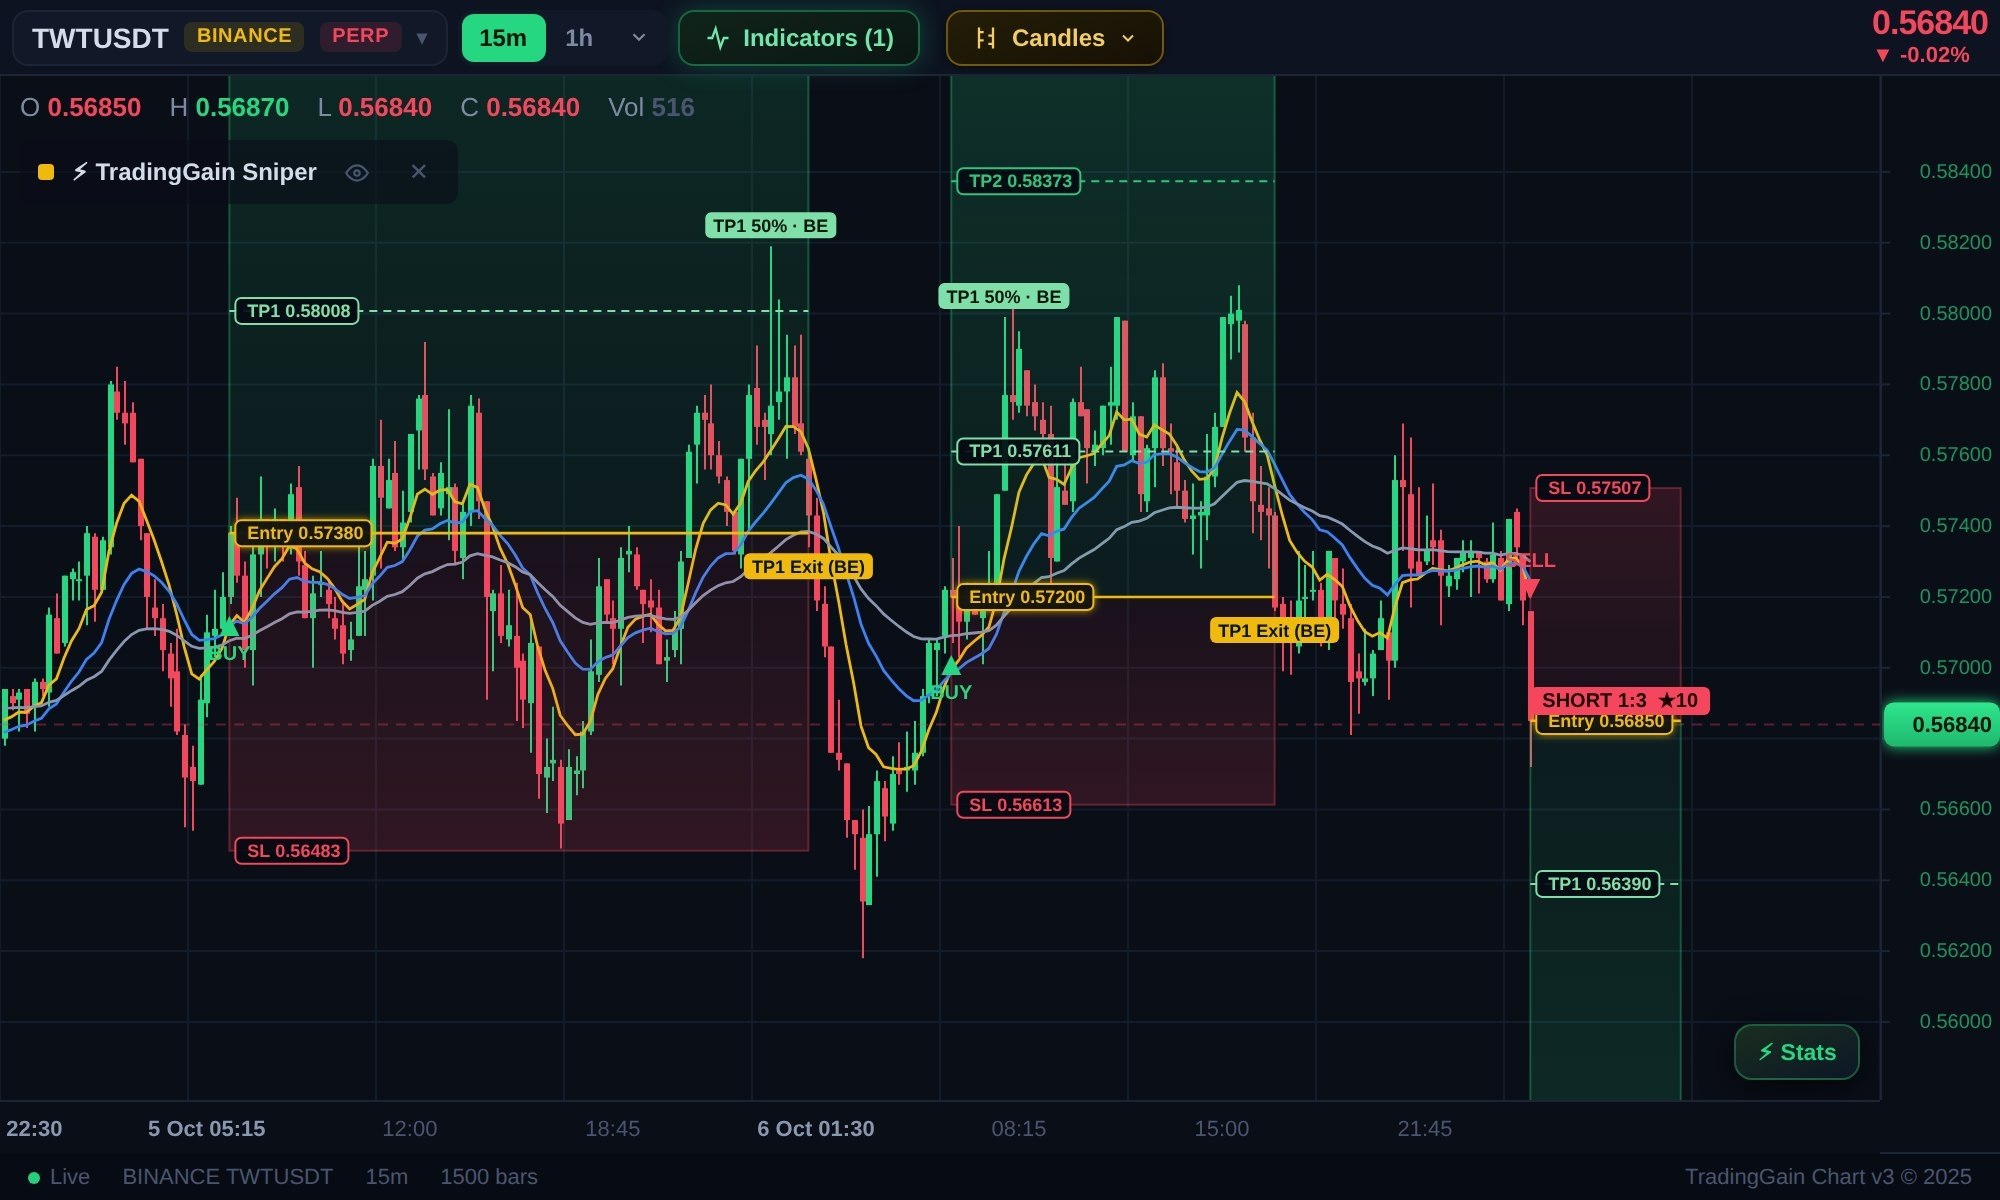The width and height of the screenshot is (2000, 1200).
Task: Select the Entry 0.57200 label
Action: [x=1026, y=597]
